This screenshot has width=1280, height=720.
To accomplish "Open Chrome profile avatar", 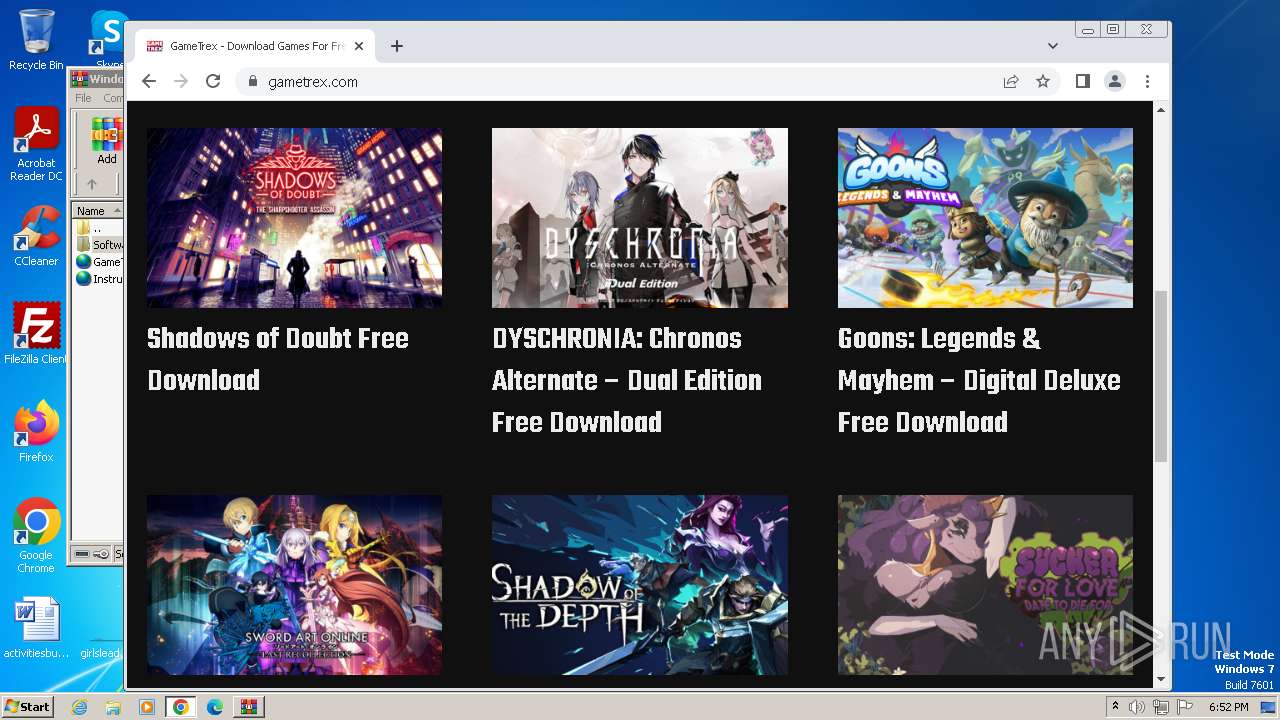I will pyautogui.click(x=1115, y=81).
